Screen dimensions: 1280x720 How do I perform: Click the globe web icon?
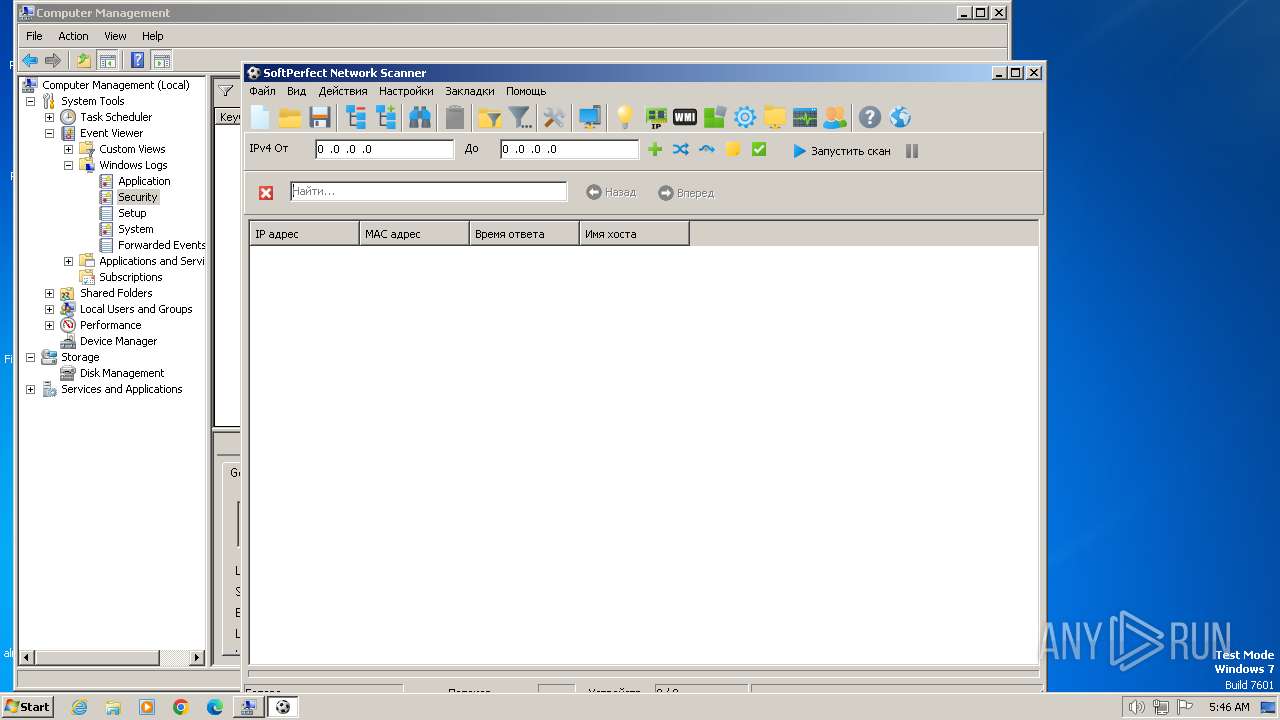(900, 118)
